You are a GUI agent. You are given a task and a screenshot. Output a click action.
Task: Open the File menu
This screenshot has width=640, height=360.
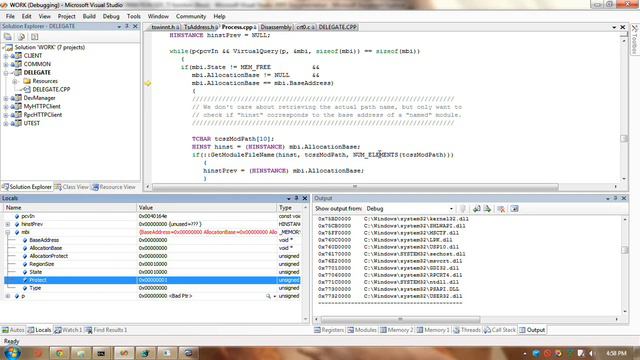(10, 16)
